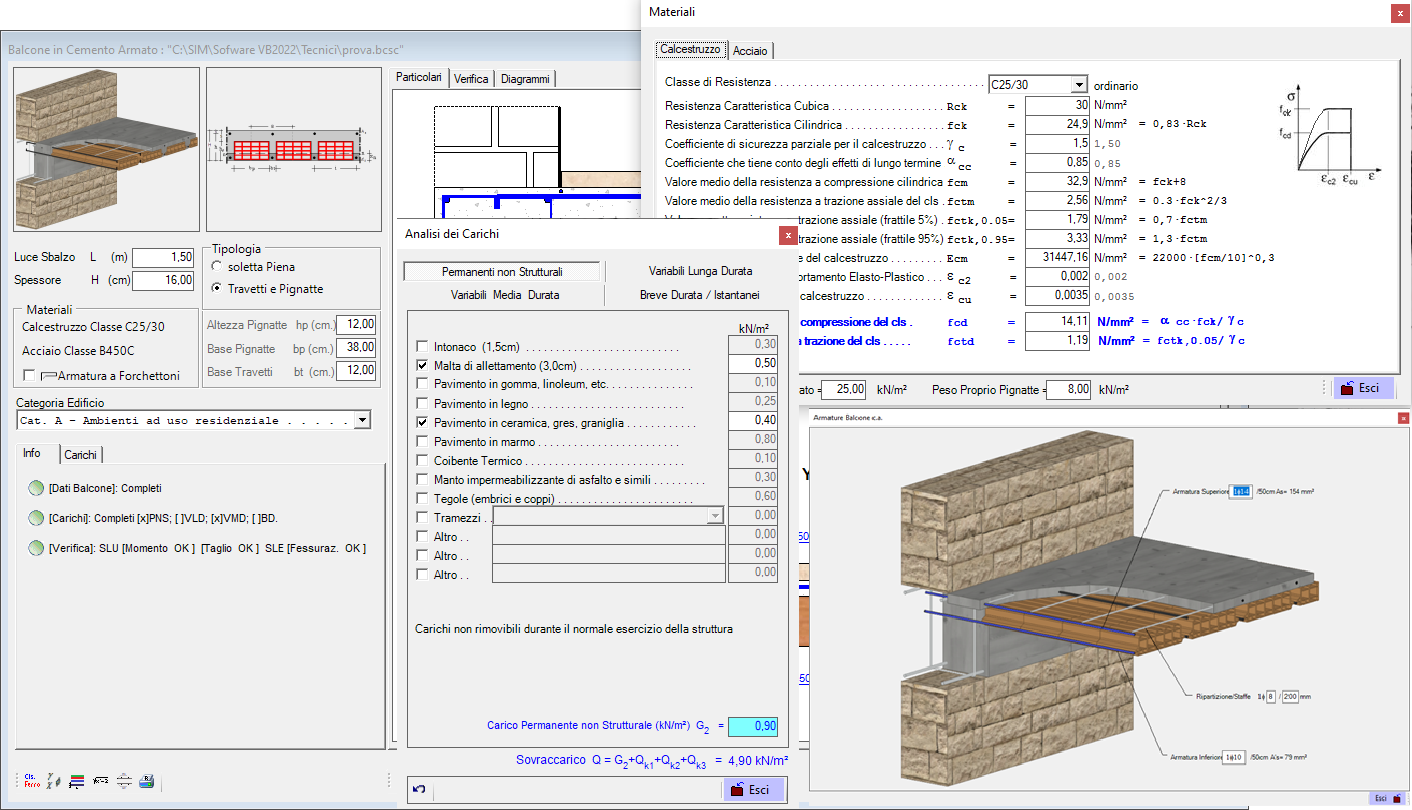The height and width of the screenshot is (810, 1412).
Task: Click the green status light for Dati Balcone
Action: (37, 489)
